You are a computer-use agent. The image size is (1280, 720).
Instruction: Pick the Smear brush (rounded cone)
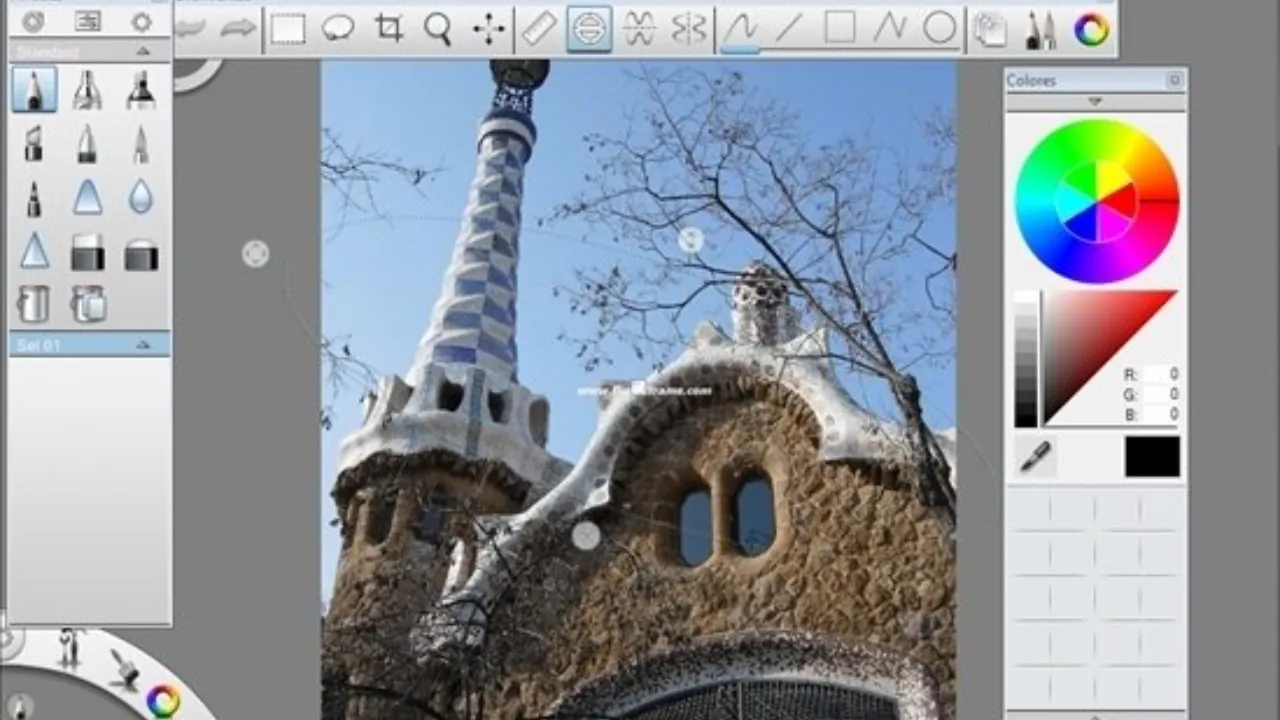coord(88,198)
